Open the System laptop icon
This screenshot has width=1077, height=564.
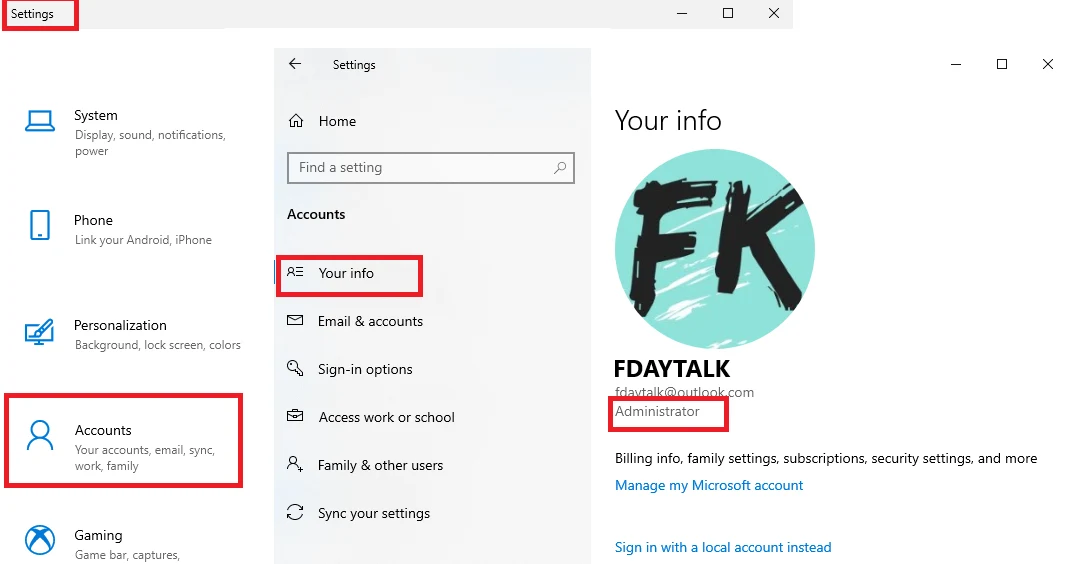40,122
